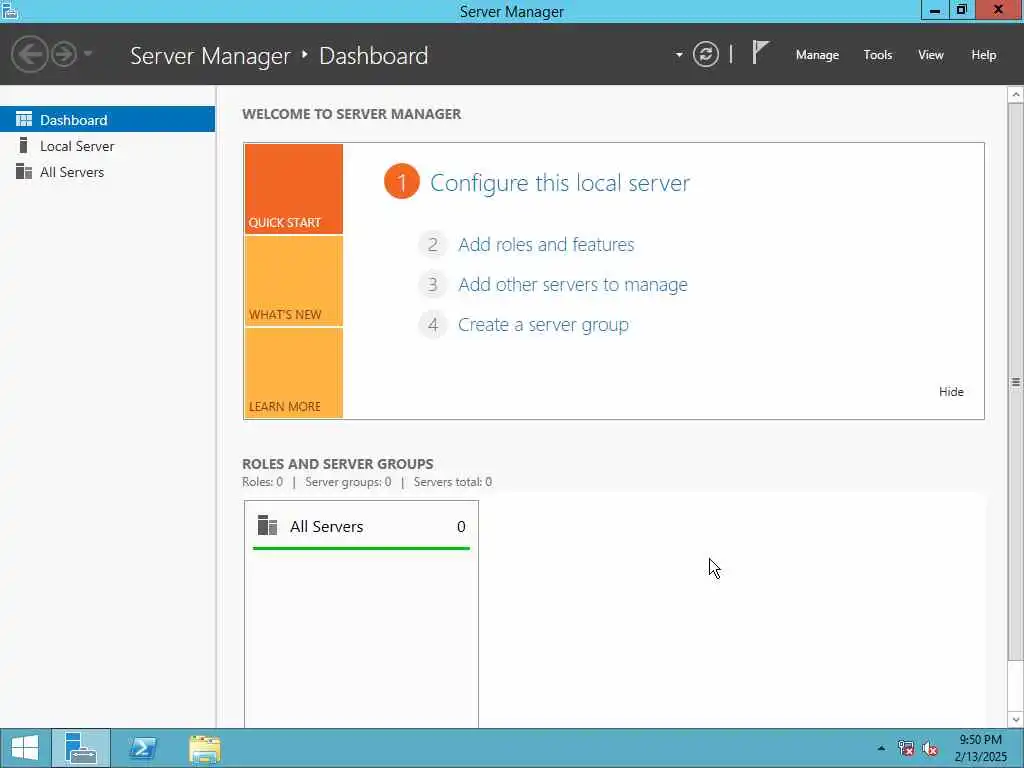The width and height of the screenshot is (1024, 768).
Task: Click Server Manager in the breadcrumb title
Action: point(210,56)
